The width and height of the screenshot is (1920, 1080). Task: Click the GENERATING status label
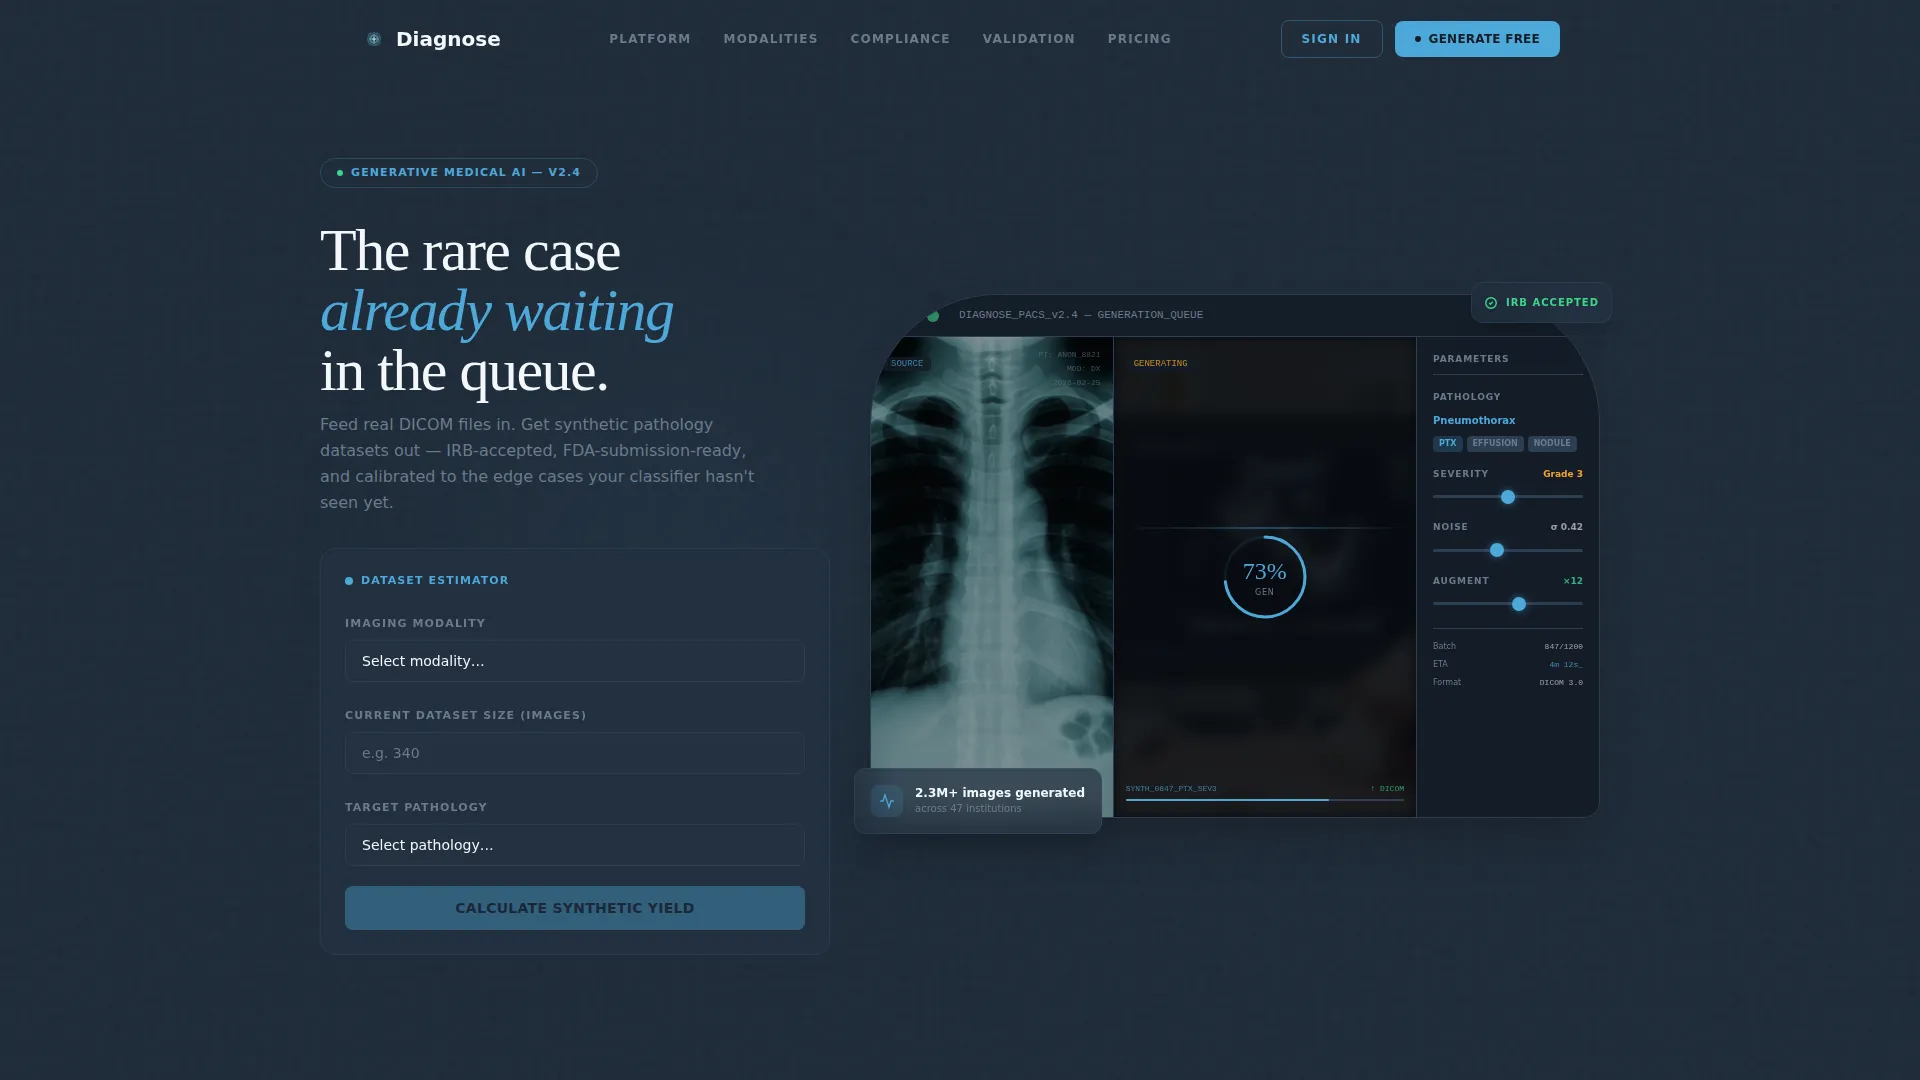coord(1161,364)
